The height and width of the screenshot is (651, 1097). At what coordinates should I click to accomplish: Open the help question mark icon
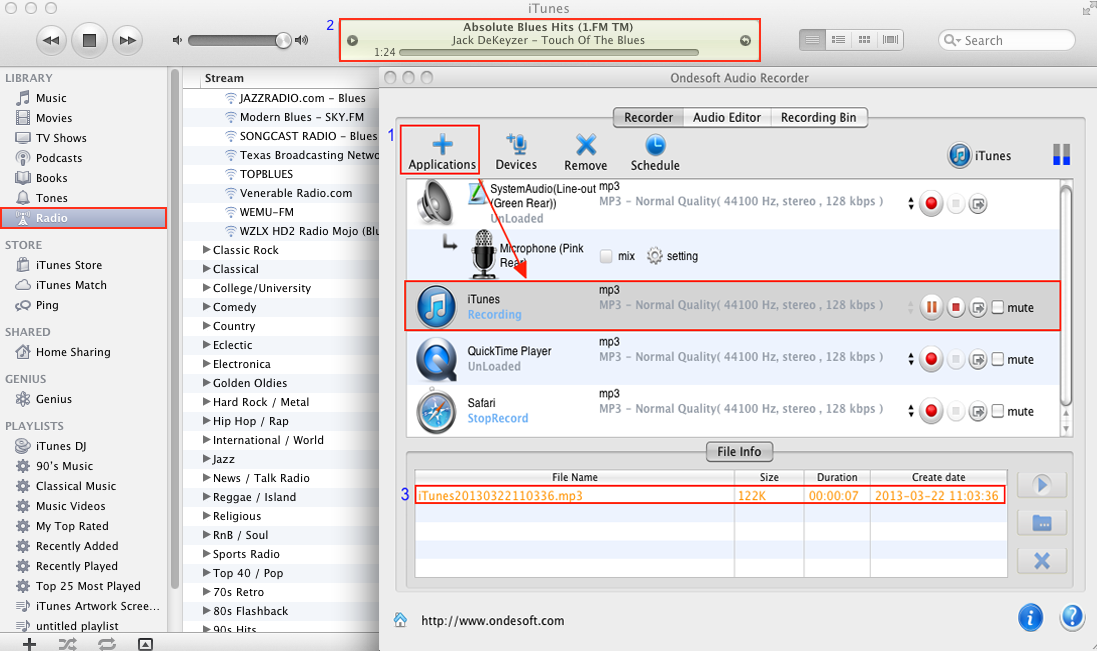(x=1072, y=617)
